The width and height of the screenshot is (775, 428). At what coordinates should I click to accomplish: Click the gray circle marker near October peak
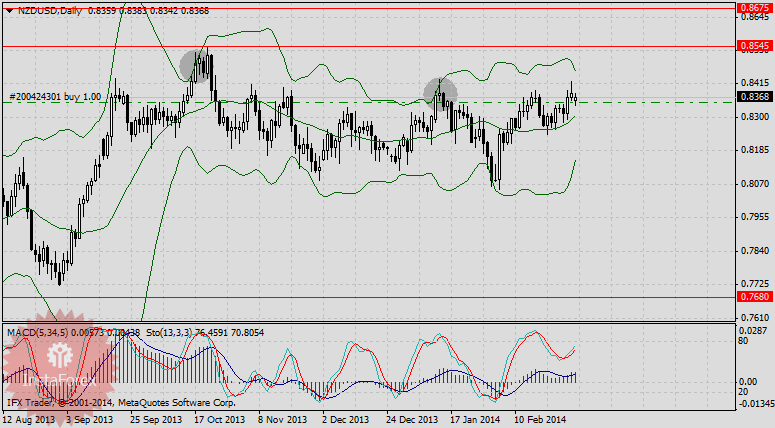(x=196, y=65)
